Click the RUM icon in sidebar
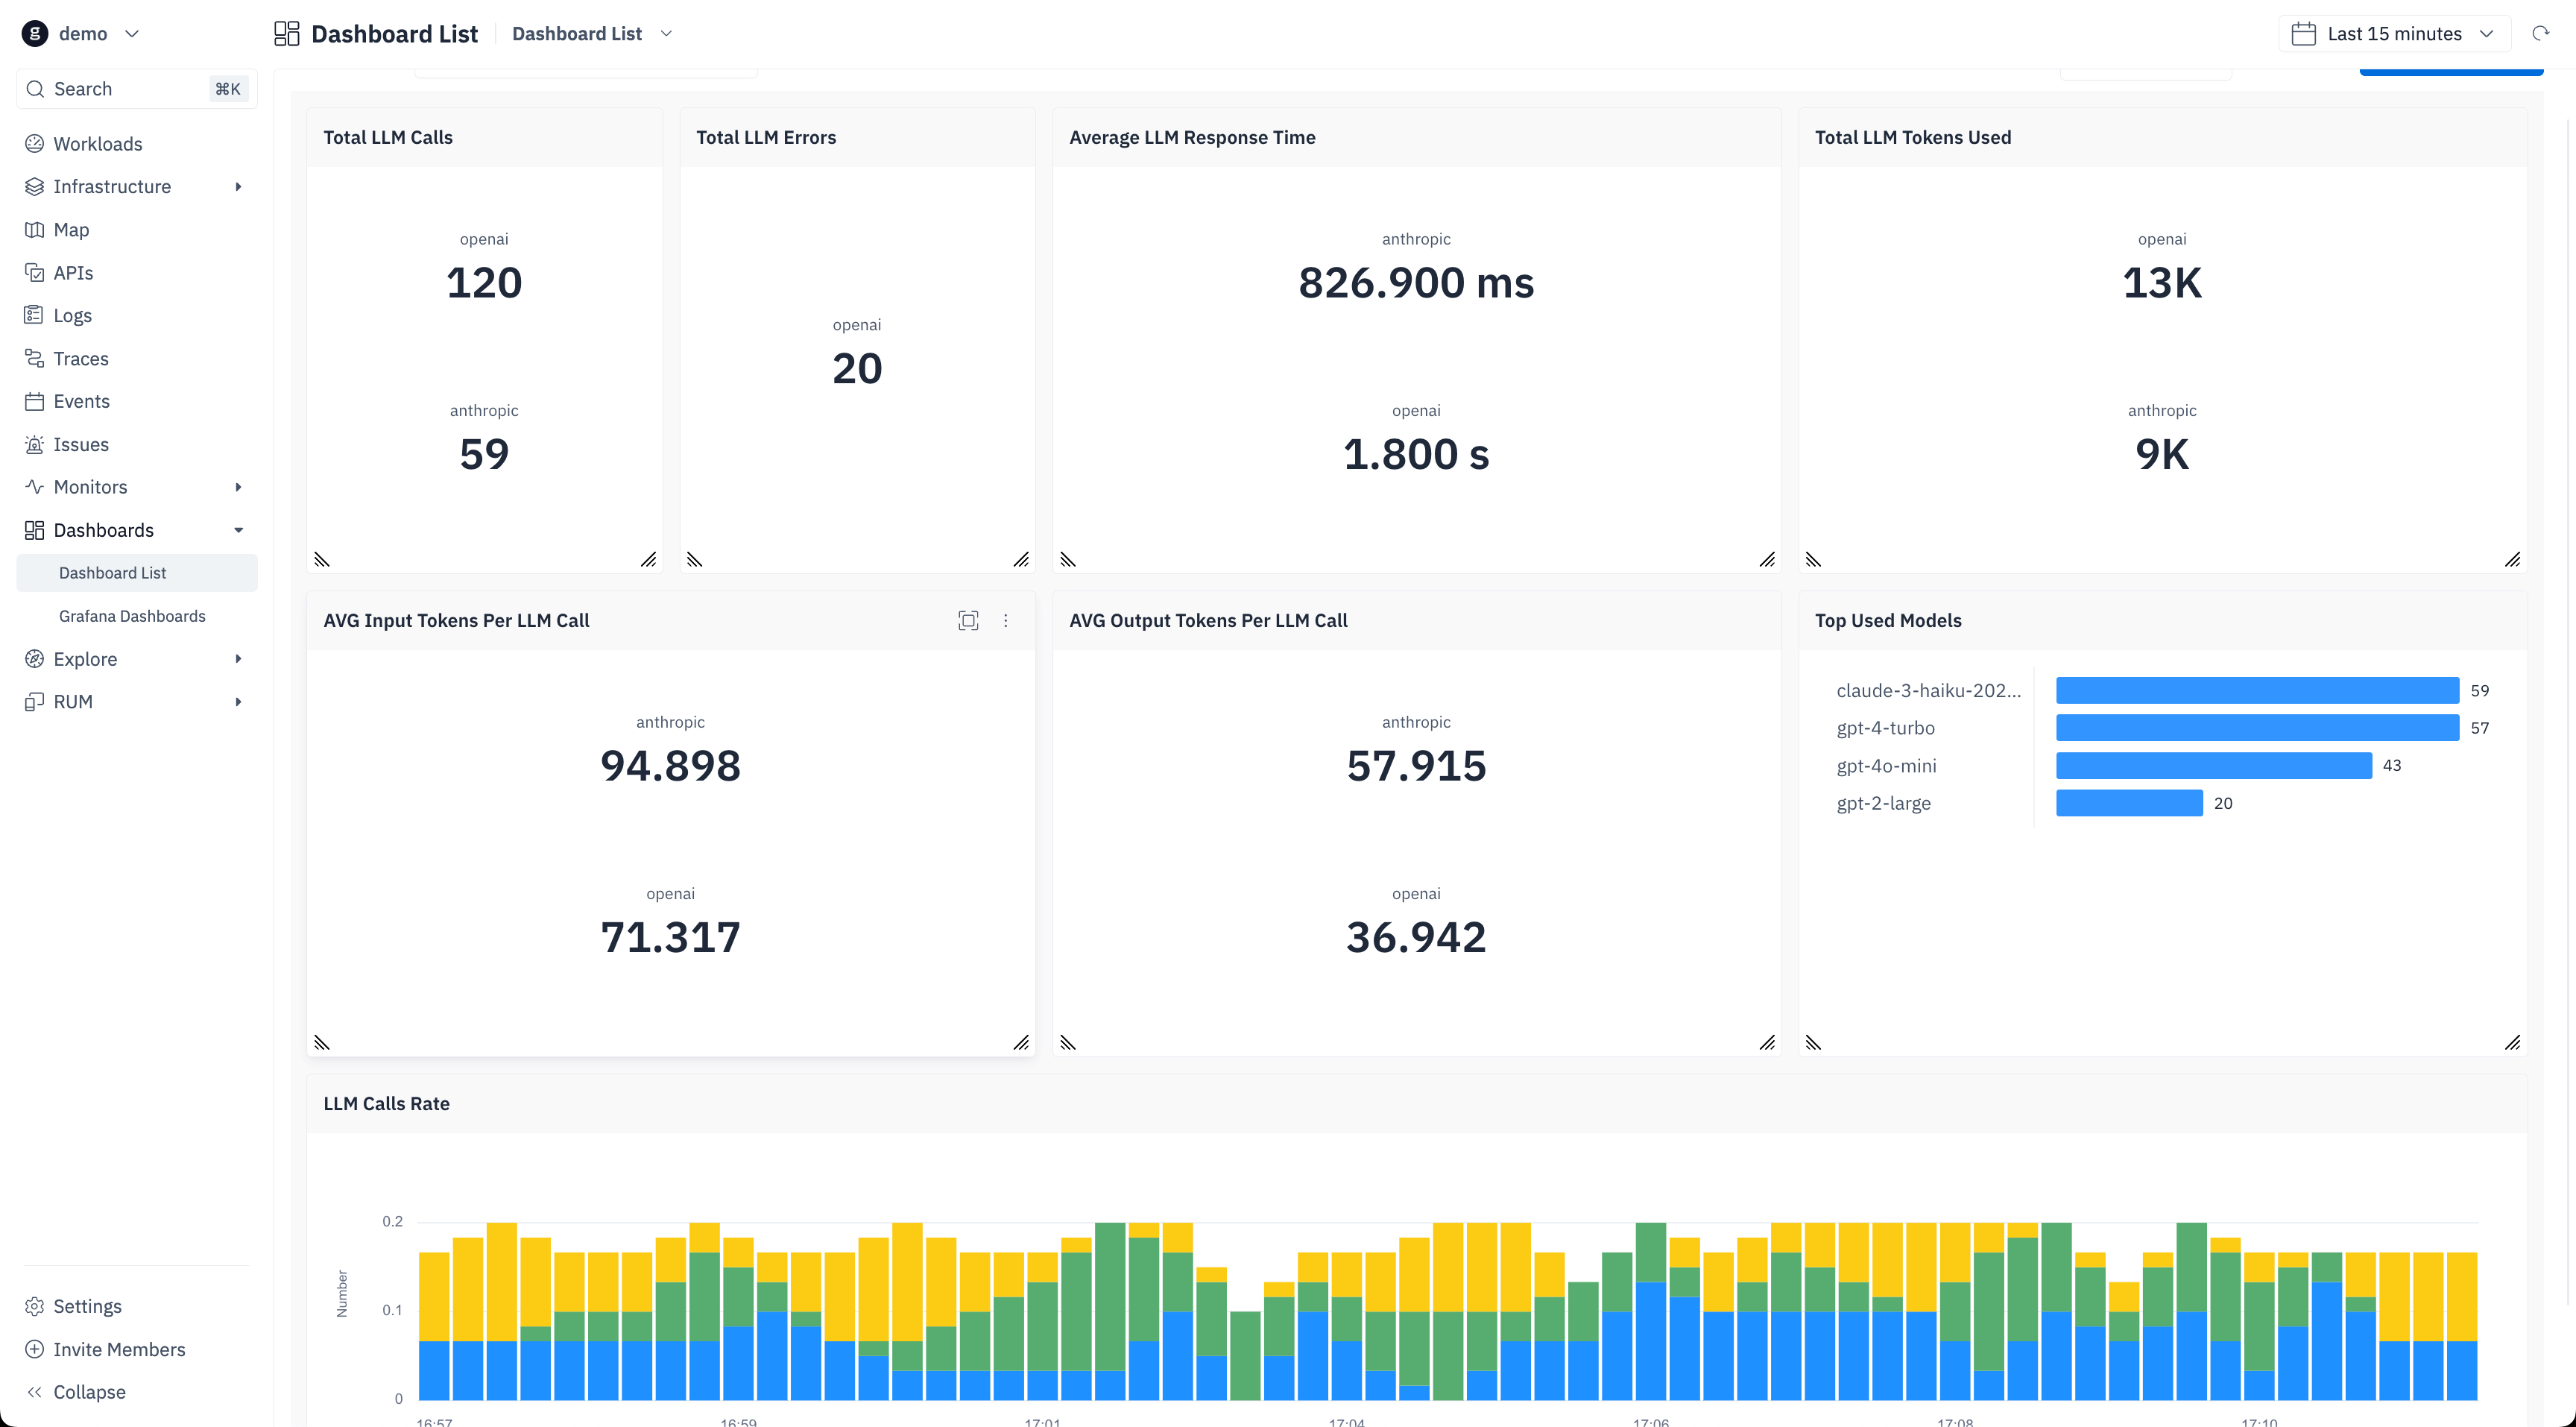 pos(34,702)
